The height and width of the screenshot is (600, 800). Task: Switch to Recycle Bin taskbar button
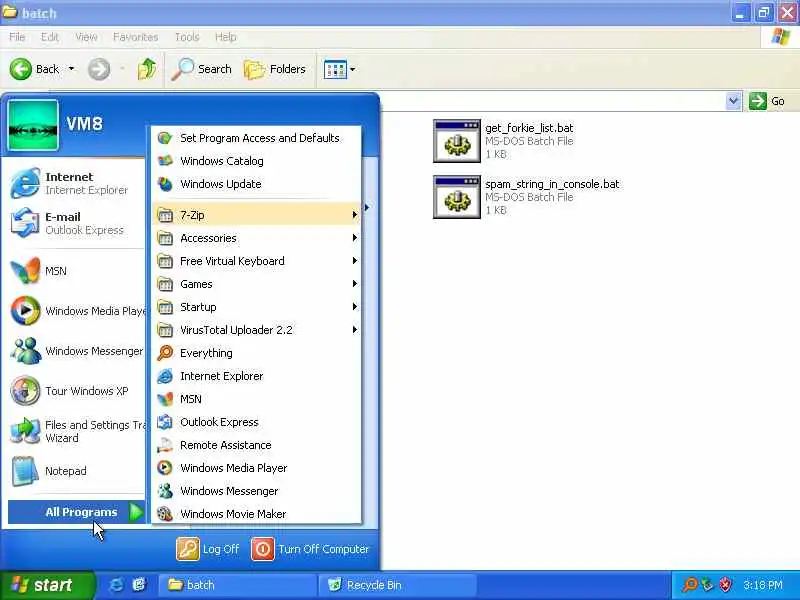pos(398,585)
